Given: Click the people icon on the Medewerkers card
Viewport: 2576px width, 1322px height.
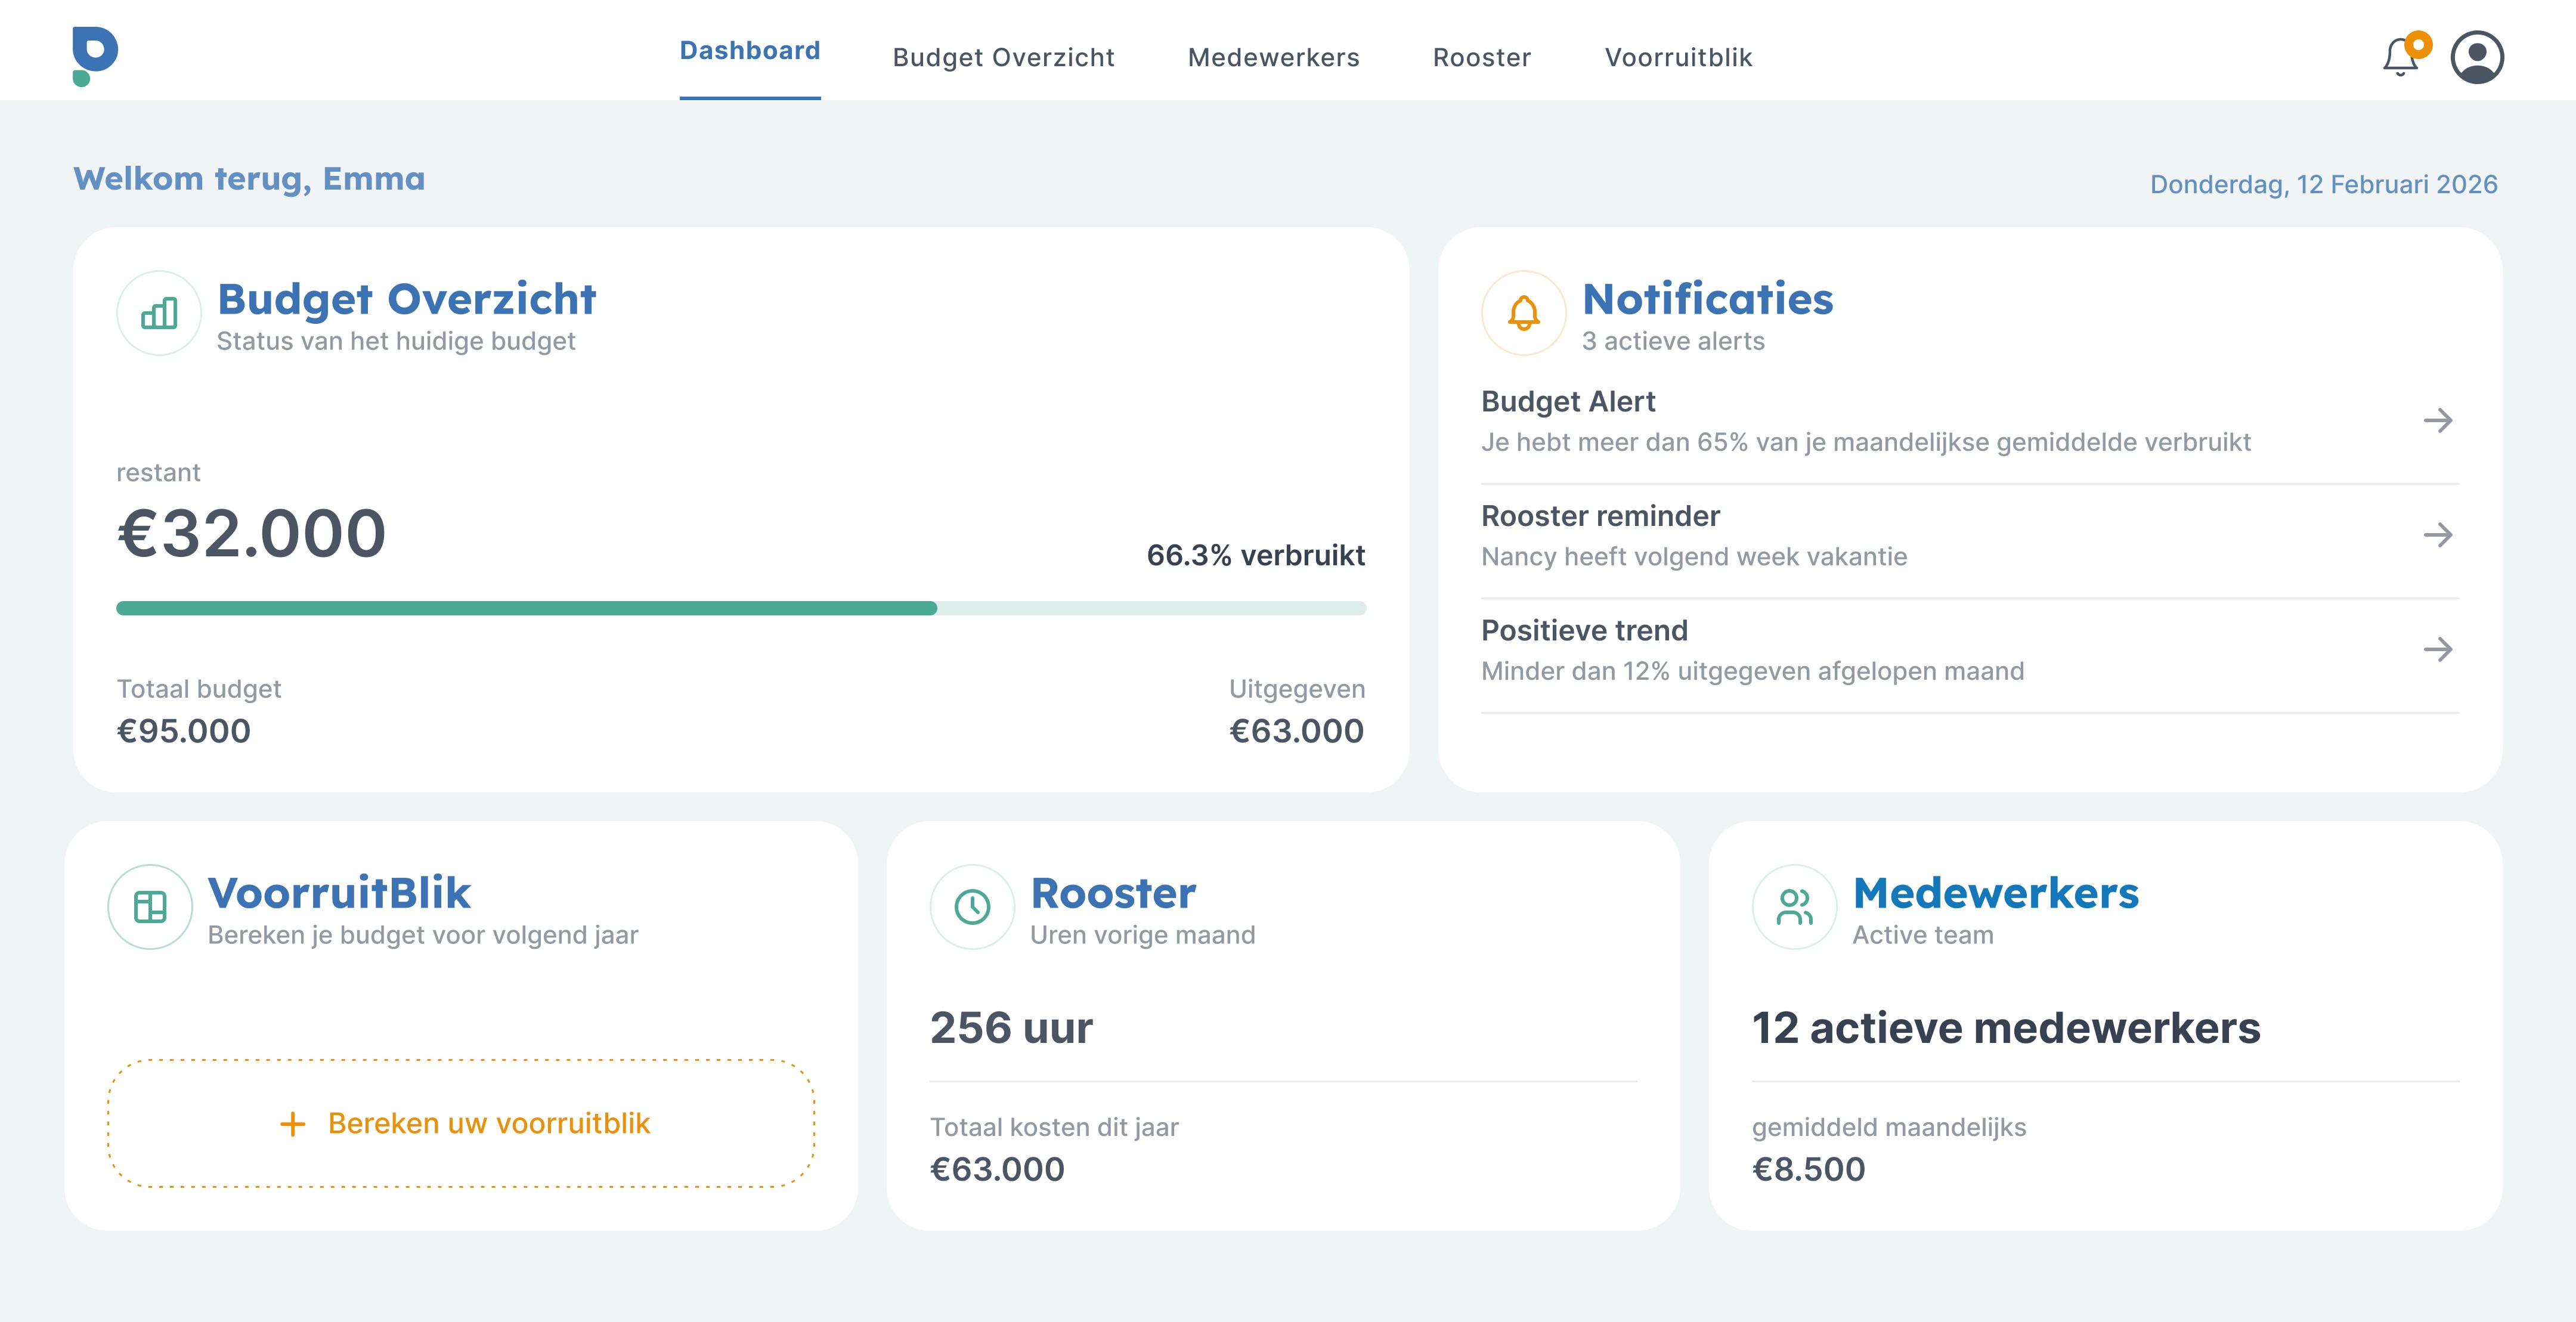Looking at the screenshot, I should 1795,906.
